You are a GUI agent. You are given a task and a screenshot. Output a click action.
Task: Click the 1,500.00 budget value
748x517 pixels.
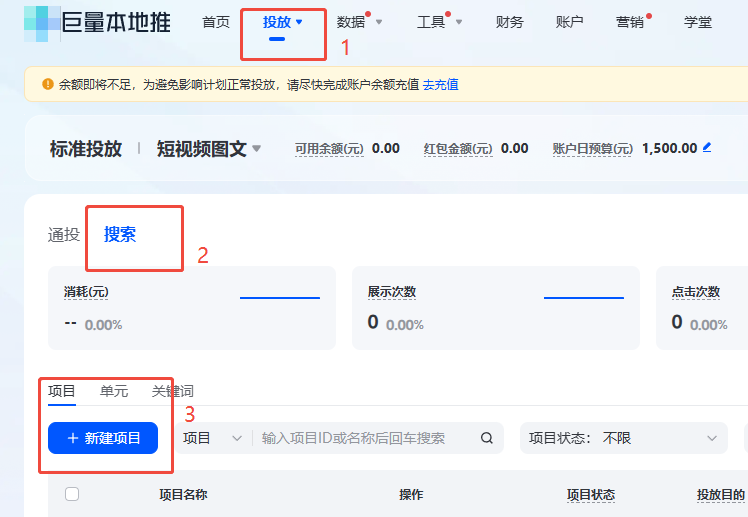tap(670, 148)
